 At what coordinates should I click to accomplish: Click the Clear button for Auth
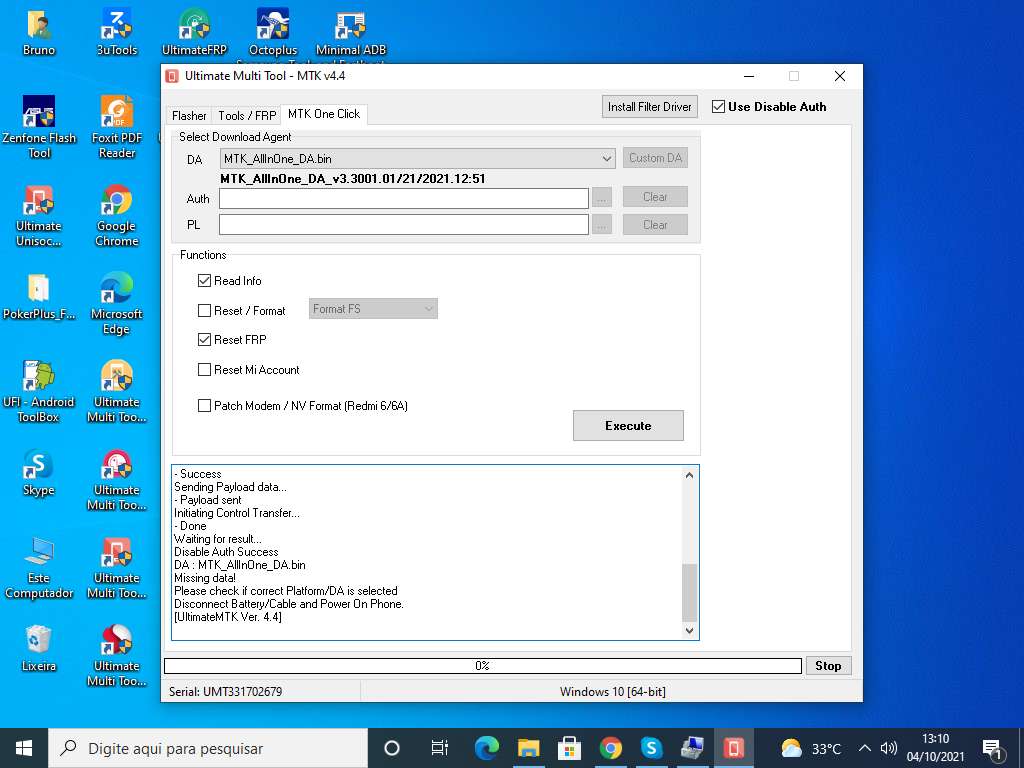coord(655,197)
